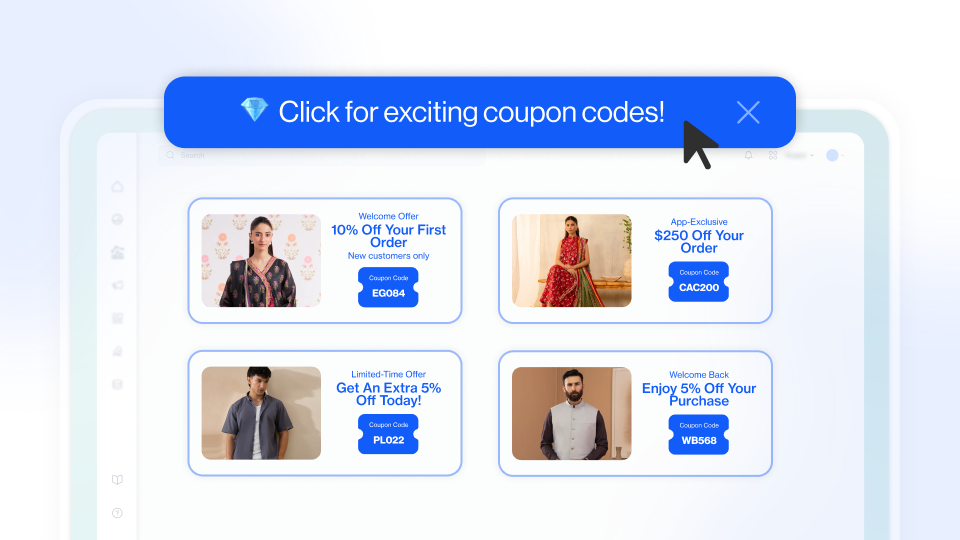Viewport: 960px width, 540px height.
Task: Expand the user avatar menu
Action: tap(833, 156)
